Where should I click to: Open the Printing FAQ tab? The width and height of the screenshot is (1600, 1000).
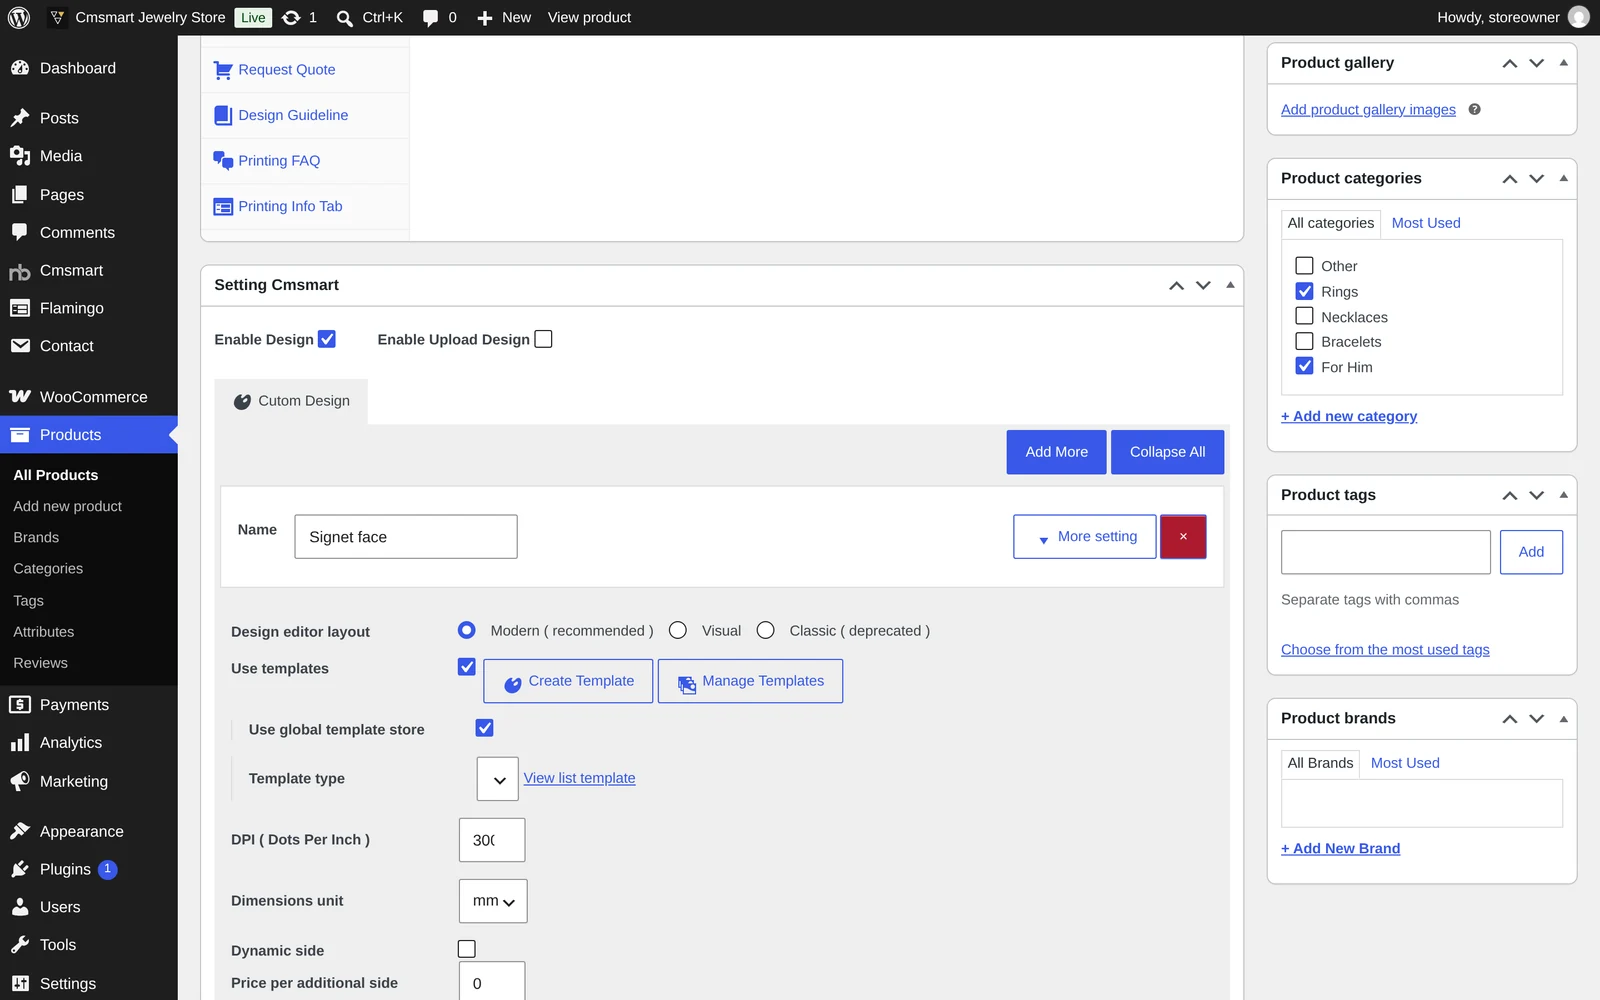279,161
